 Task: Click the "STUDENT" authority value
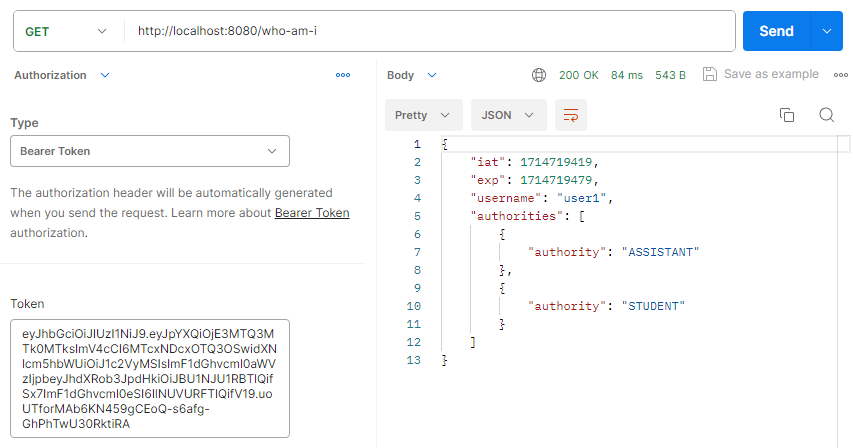coord(653,306)
